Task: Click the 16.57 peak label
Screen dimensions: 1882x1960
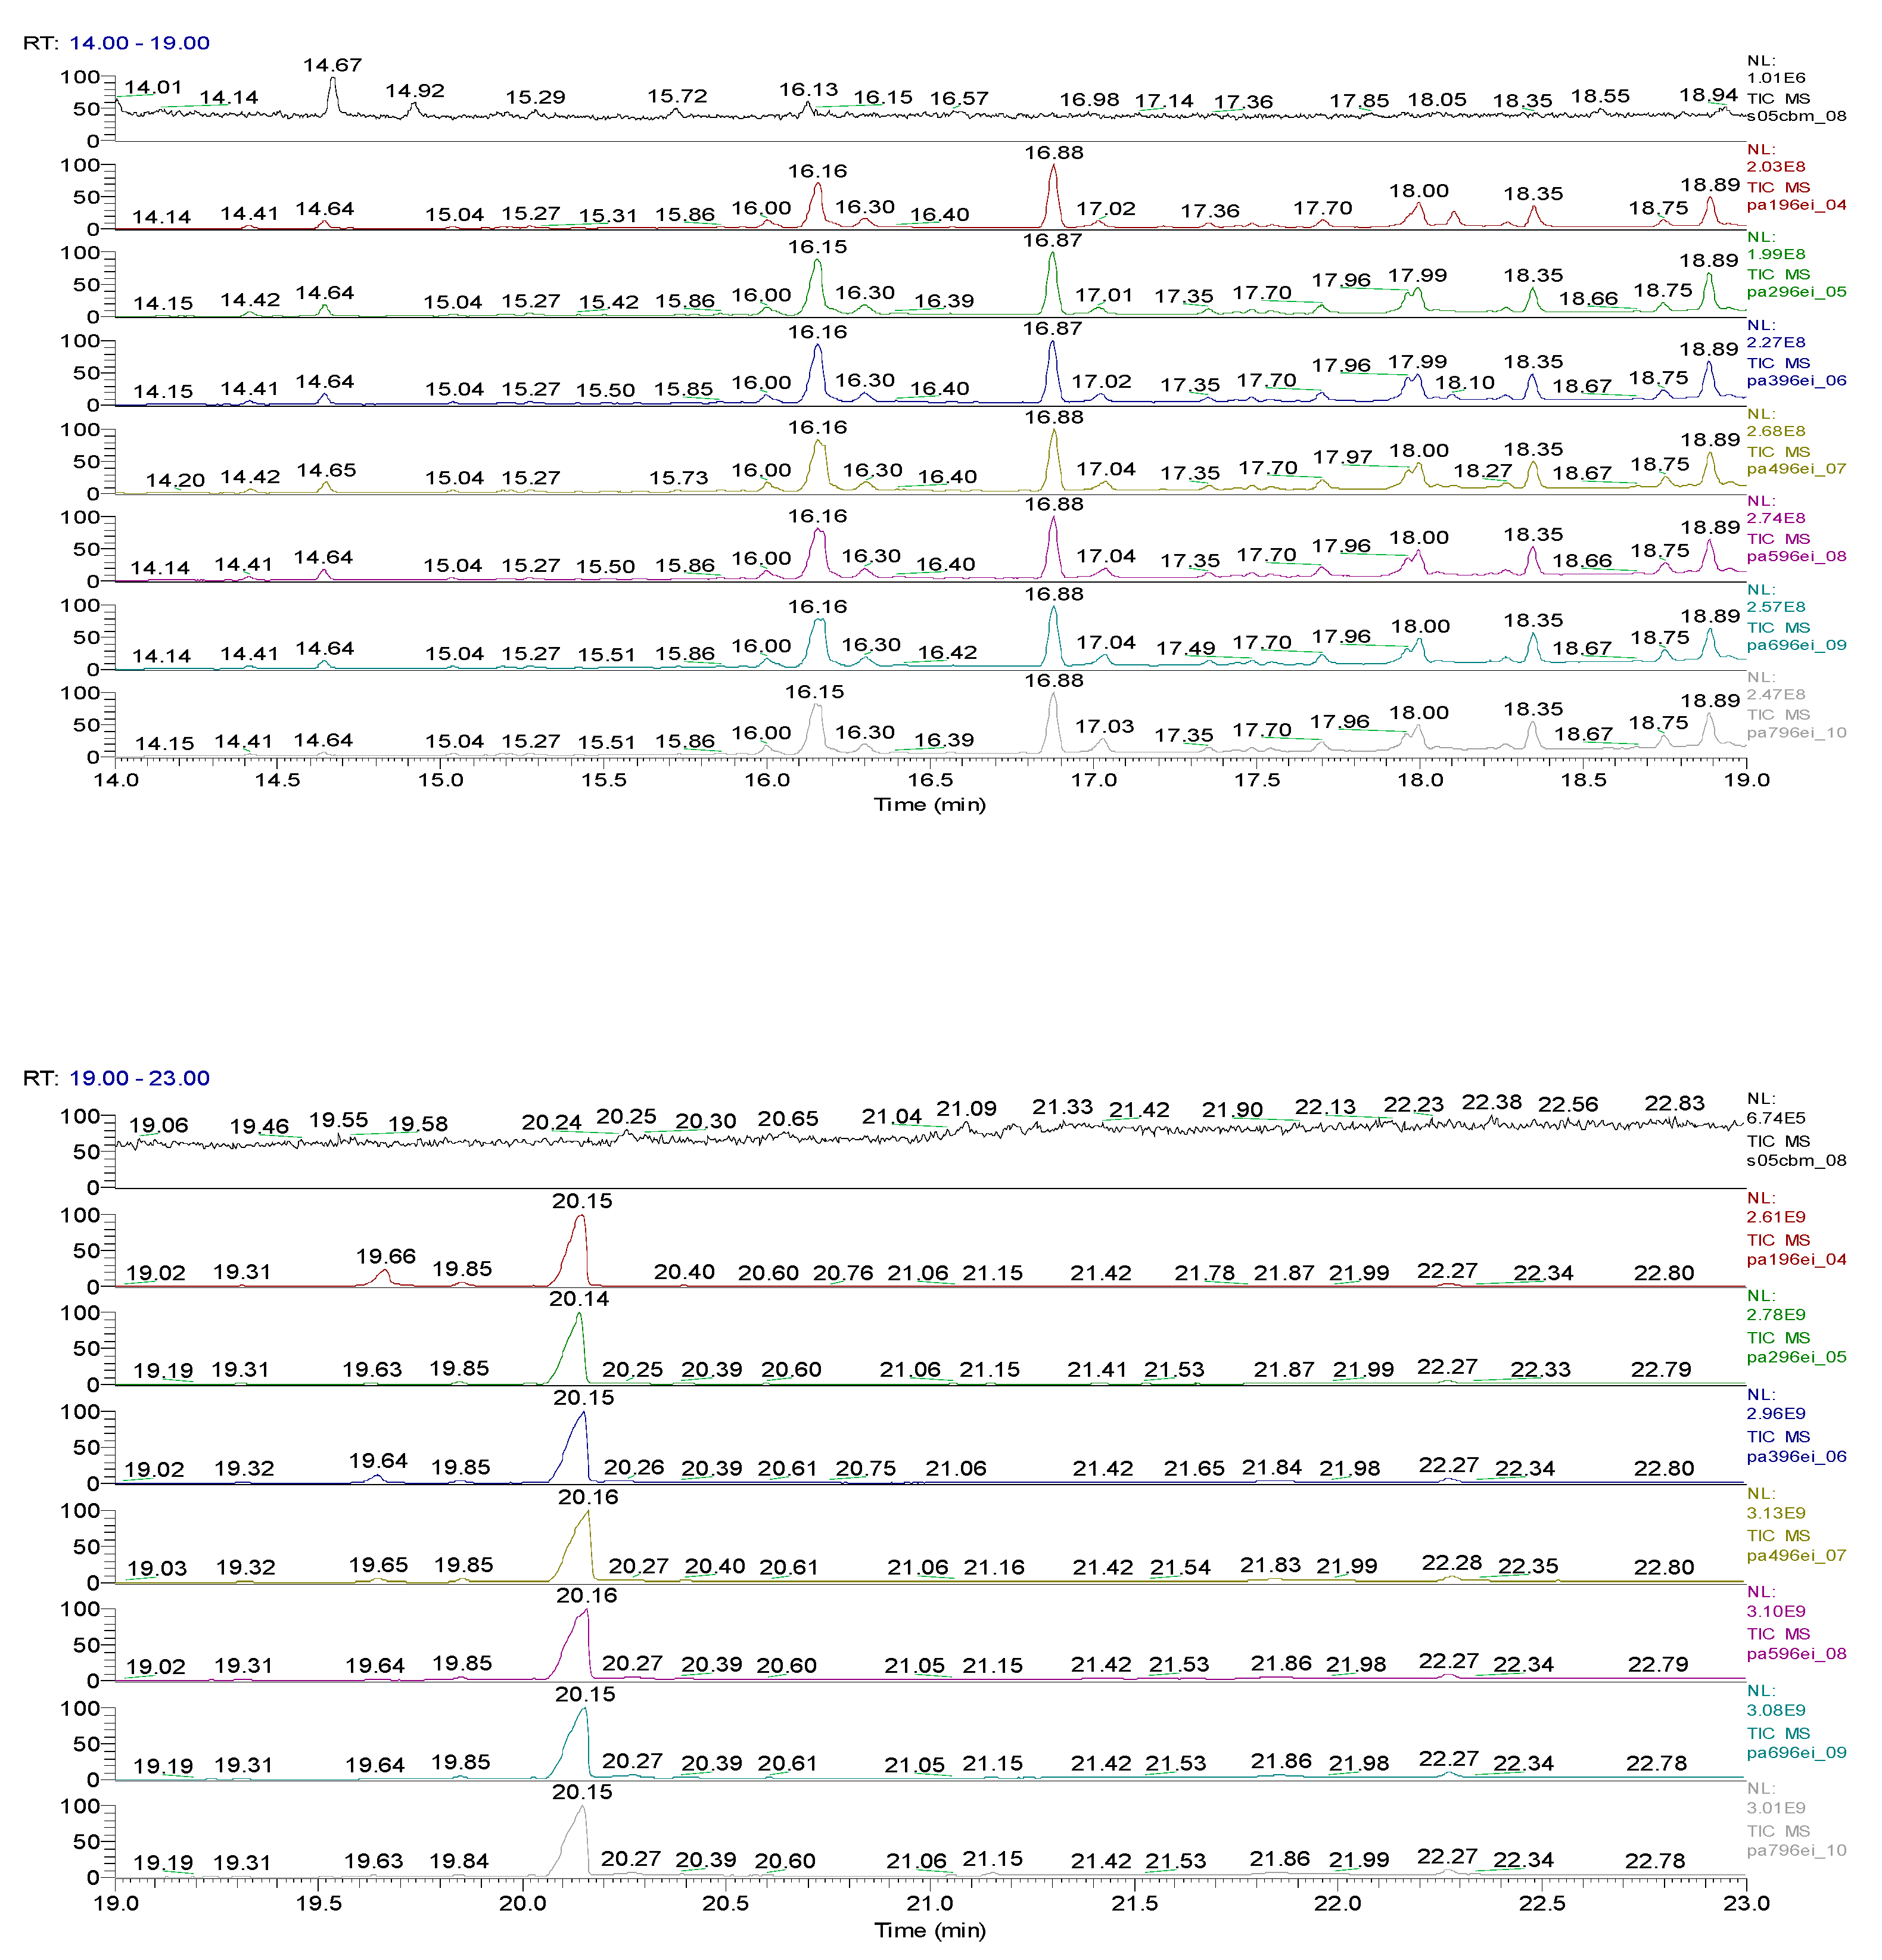Action: pos(959,98)
